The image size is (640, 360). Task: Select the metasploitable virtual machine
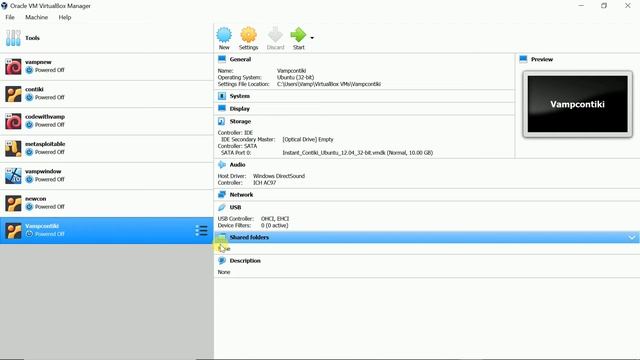click(x=106, y=149)
